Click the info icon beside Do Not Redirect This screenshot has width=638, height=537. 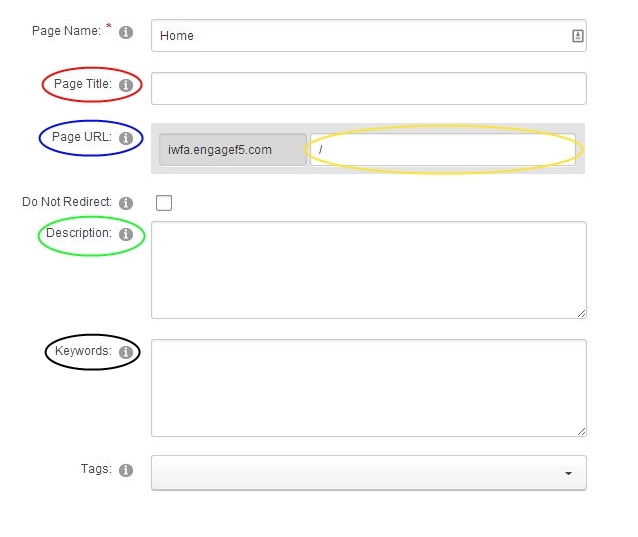(x=126, y=203)
